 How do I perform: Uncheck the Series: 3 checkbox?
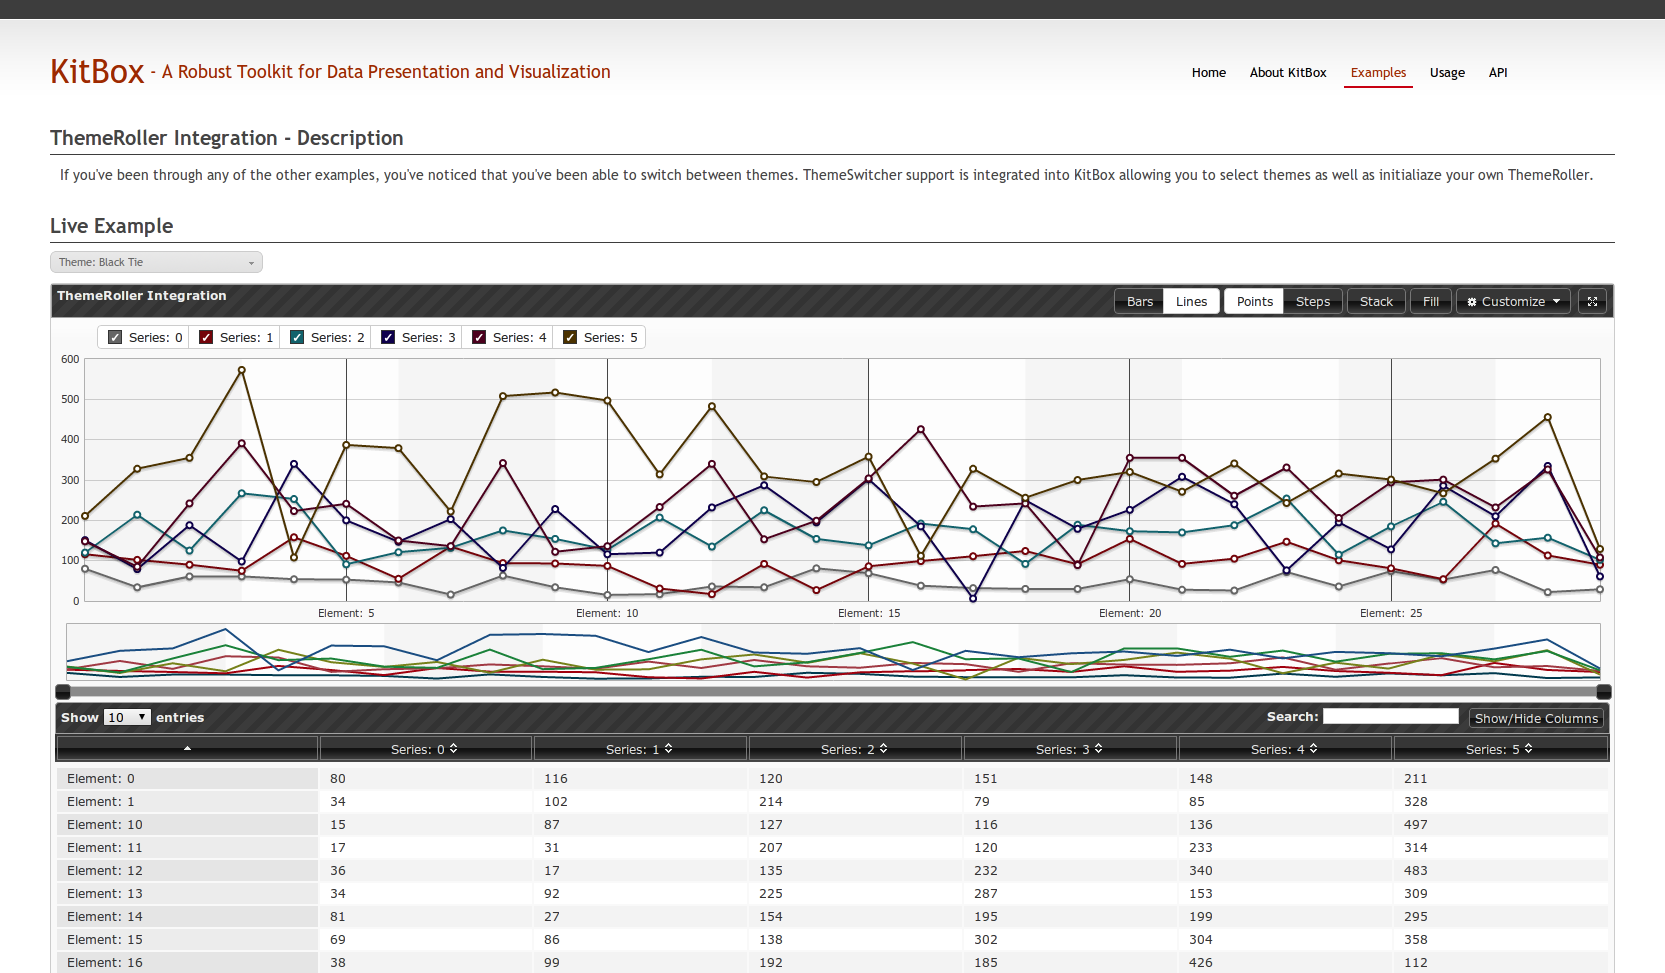(388, 337)
